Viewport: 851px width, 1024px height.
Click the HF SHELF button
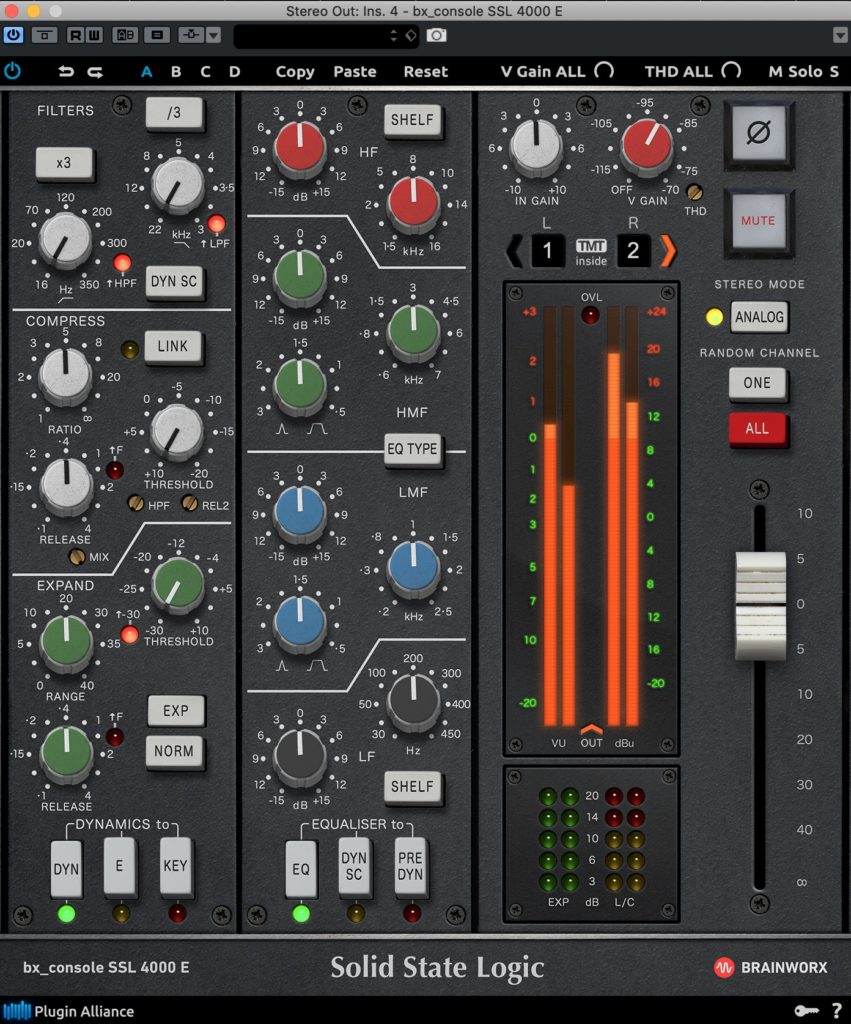click(x=412, y=120)
